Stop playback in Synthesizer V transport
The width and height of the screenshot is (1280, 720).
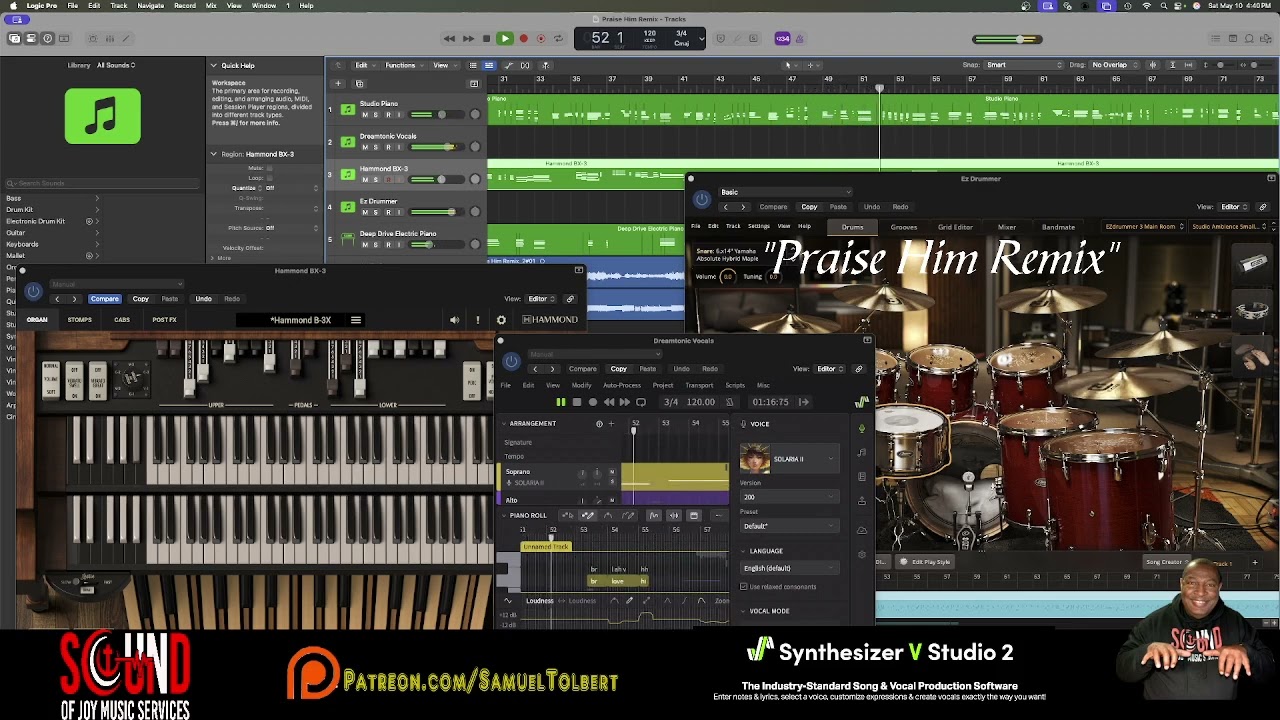(x=576, y=402)
